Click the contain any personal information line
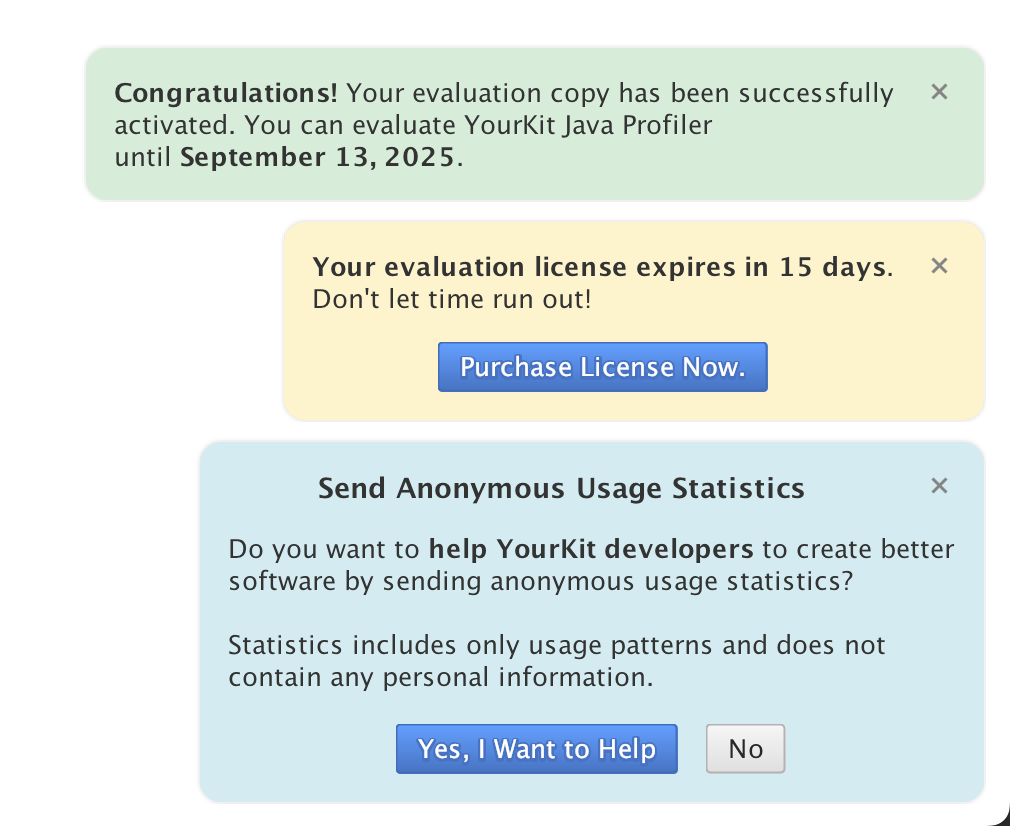 click(440, 677)
